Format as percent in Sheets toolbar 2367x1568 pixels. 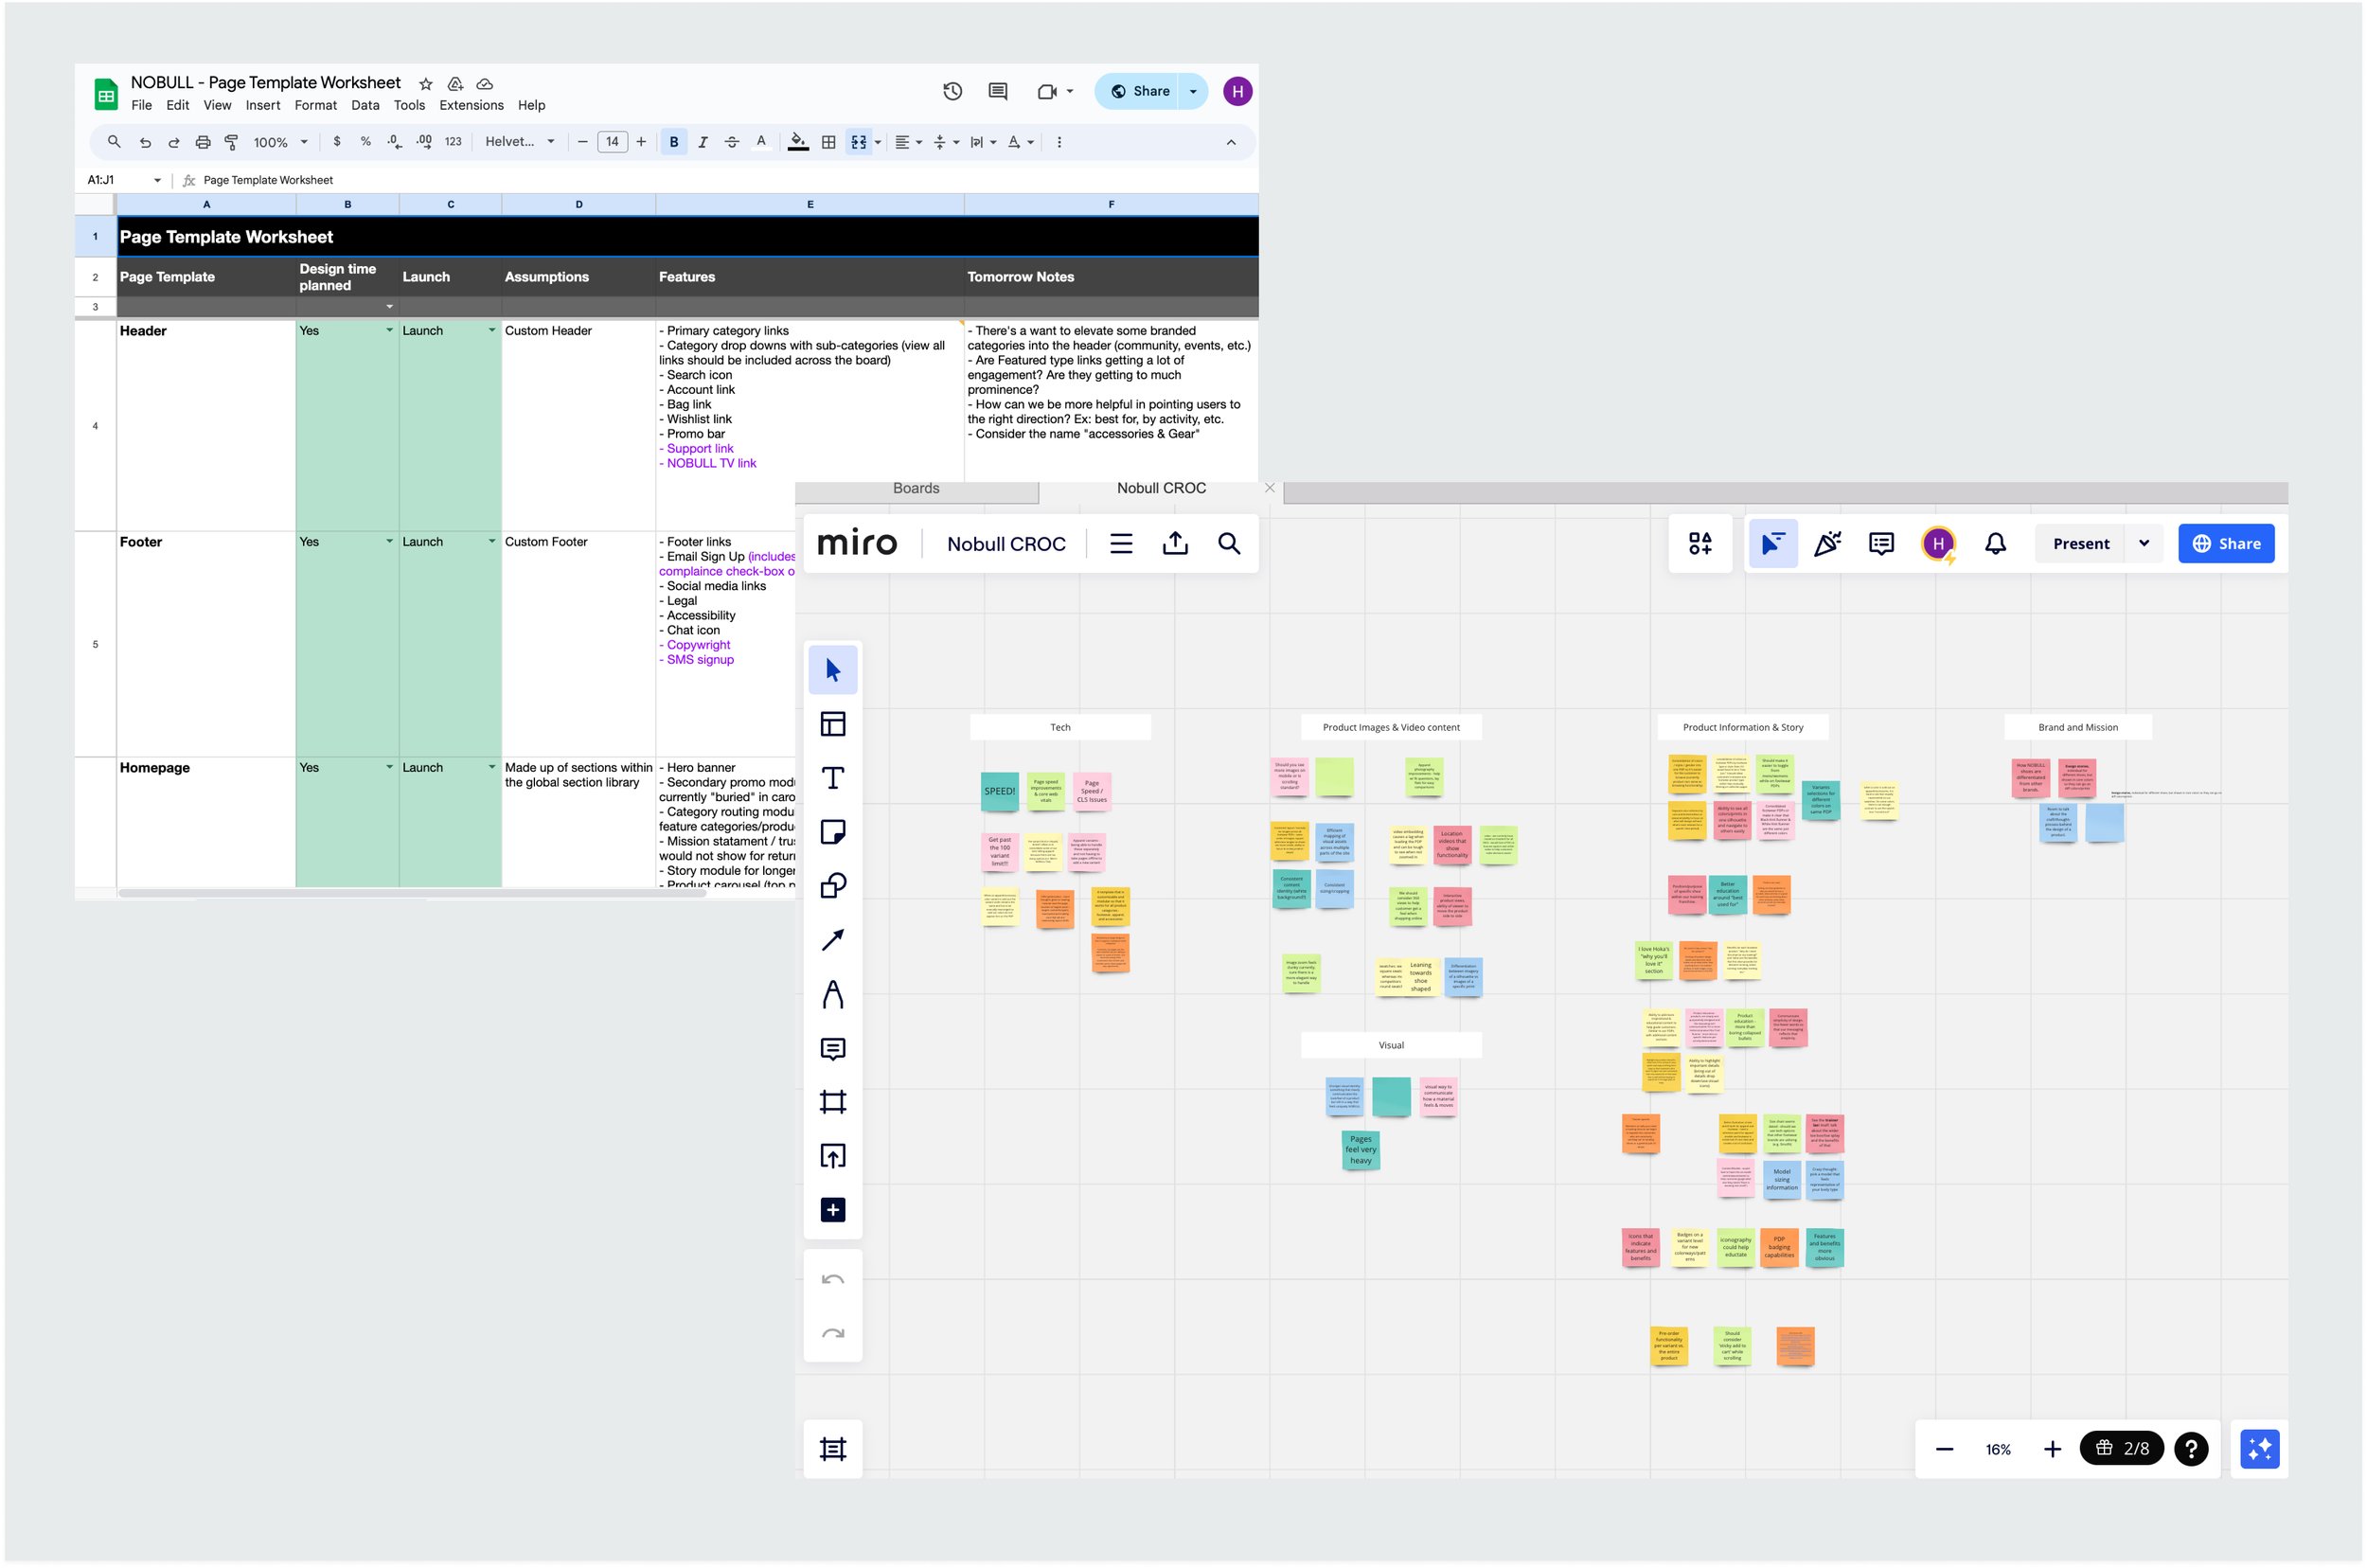tap(366, 142)
